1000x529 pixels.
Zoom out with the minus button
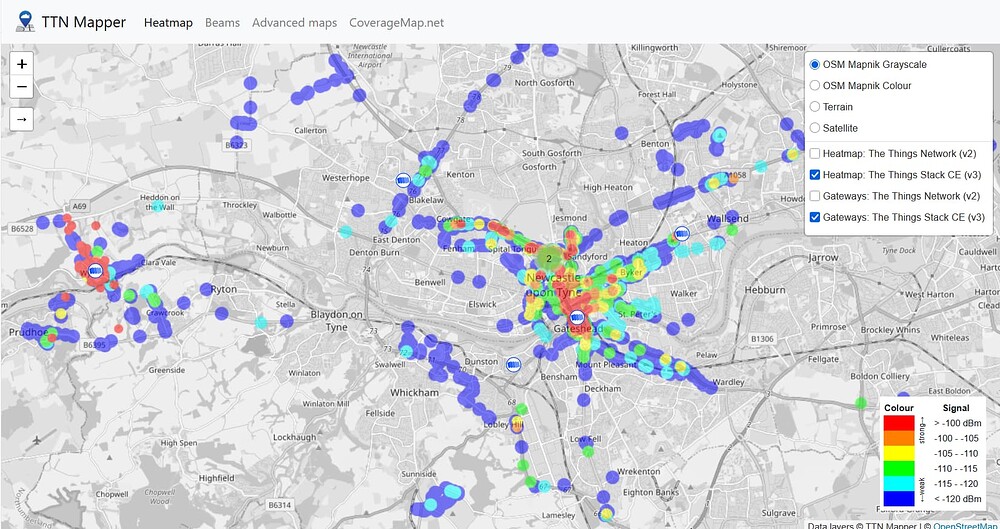pos(22,87)
